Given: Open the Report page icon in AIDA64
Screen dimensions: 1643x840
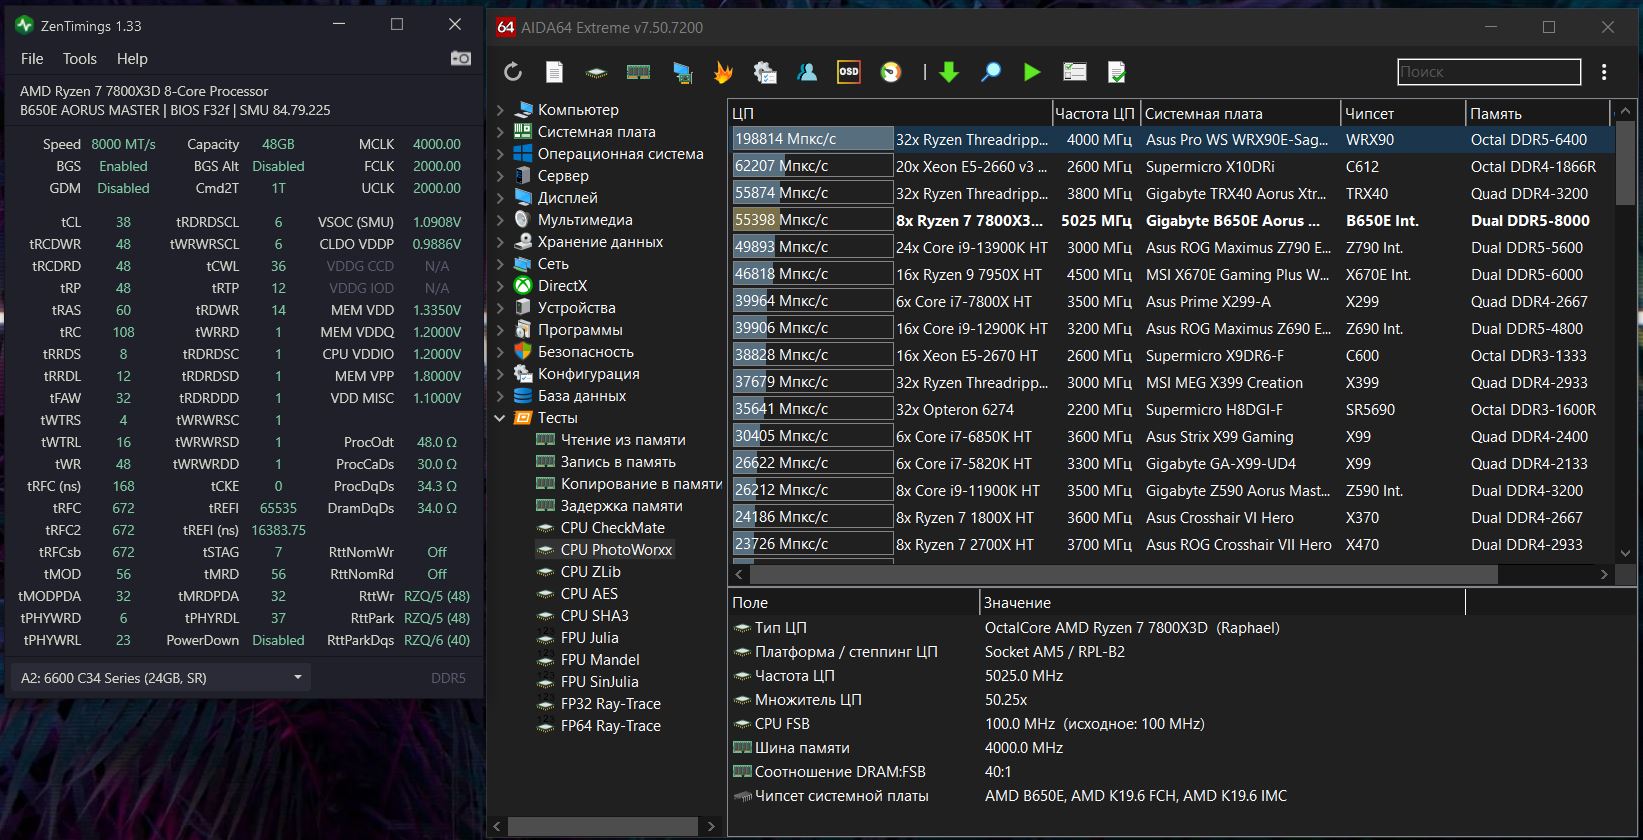Looking at the screenshot, I should pyautogui.click(x=554, y=72).
